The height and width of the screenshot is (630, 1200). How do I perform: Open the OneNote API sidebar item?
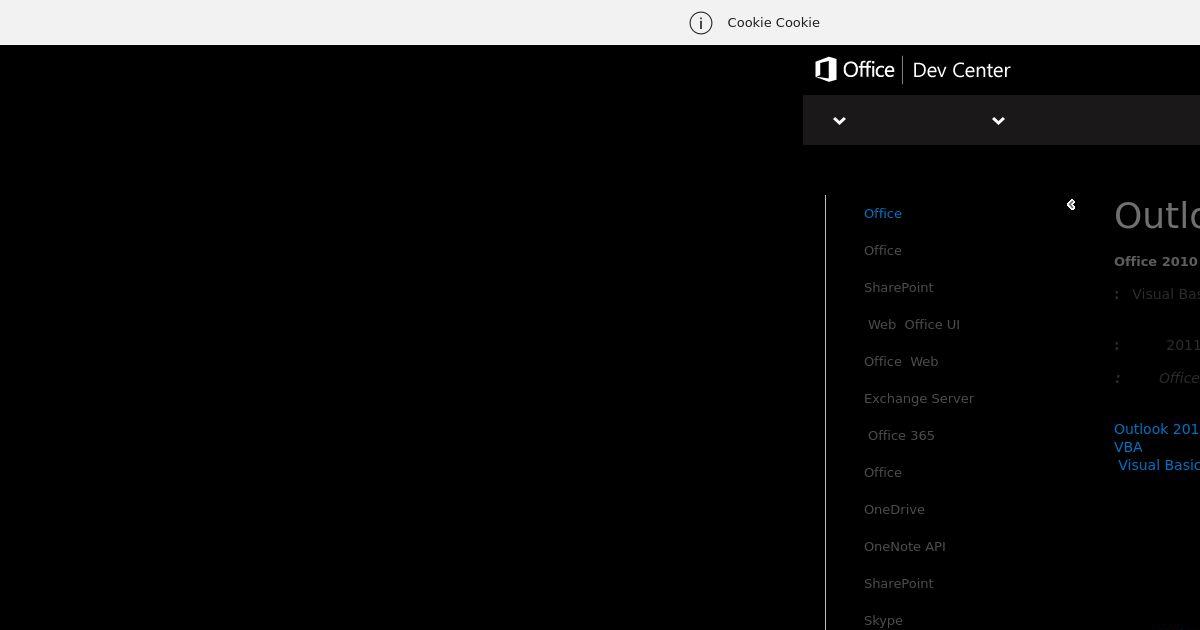coord(905,547)
